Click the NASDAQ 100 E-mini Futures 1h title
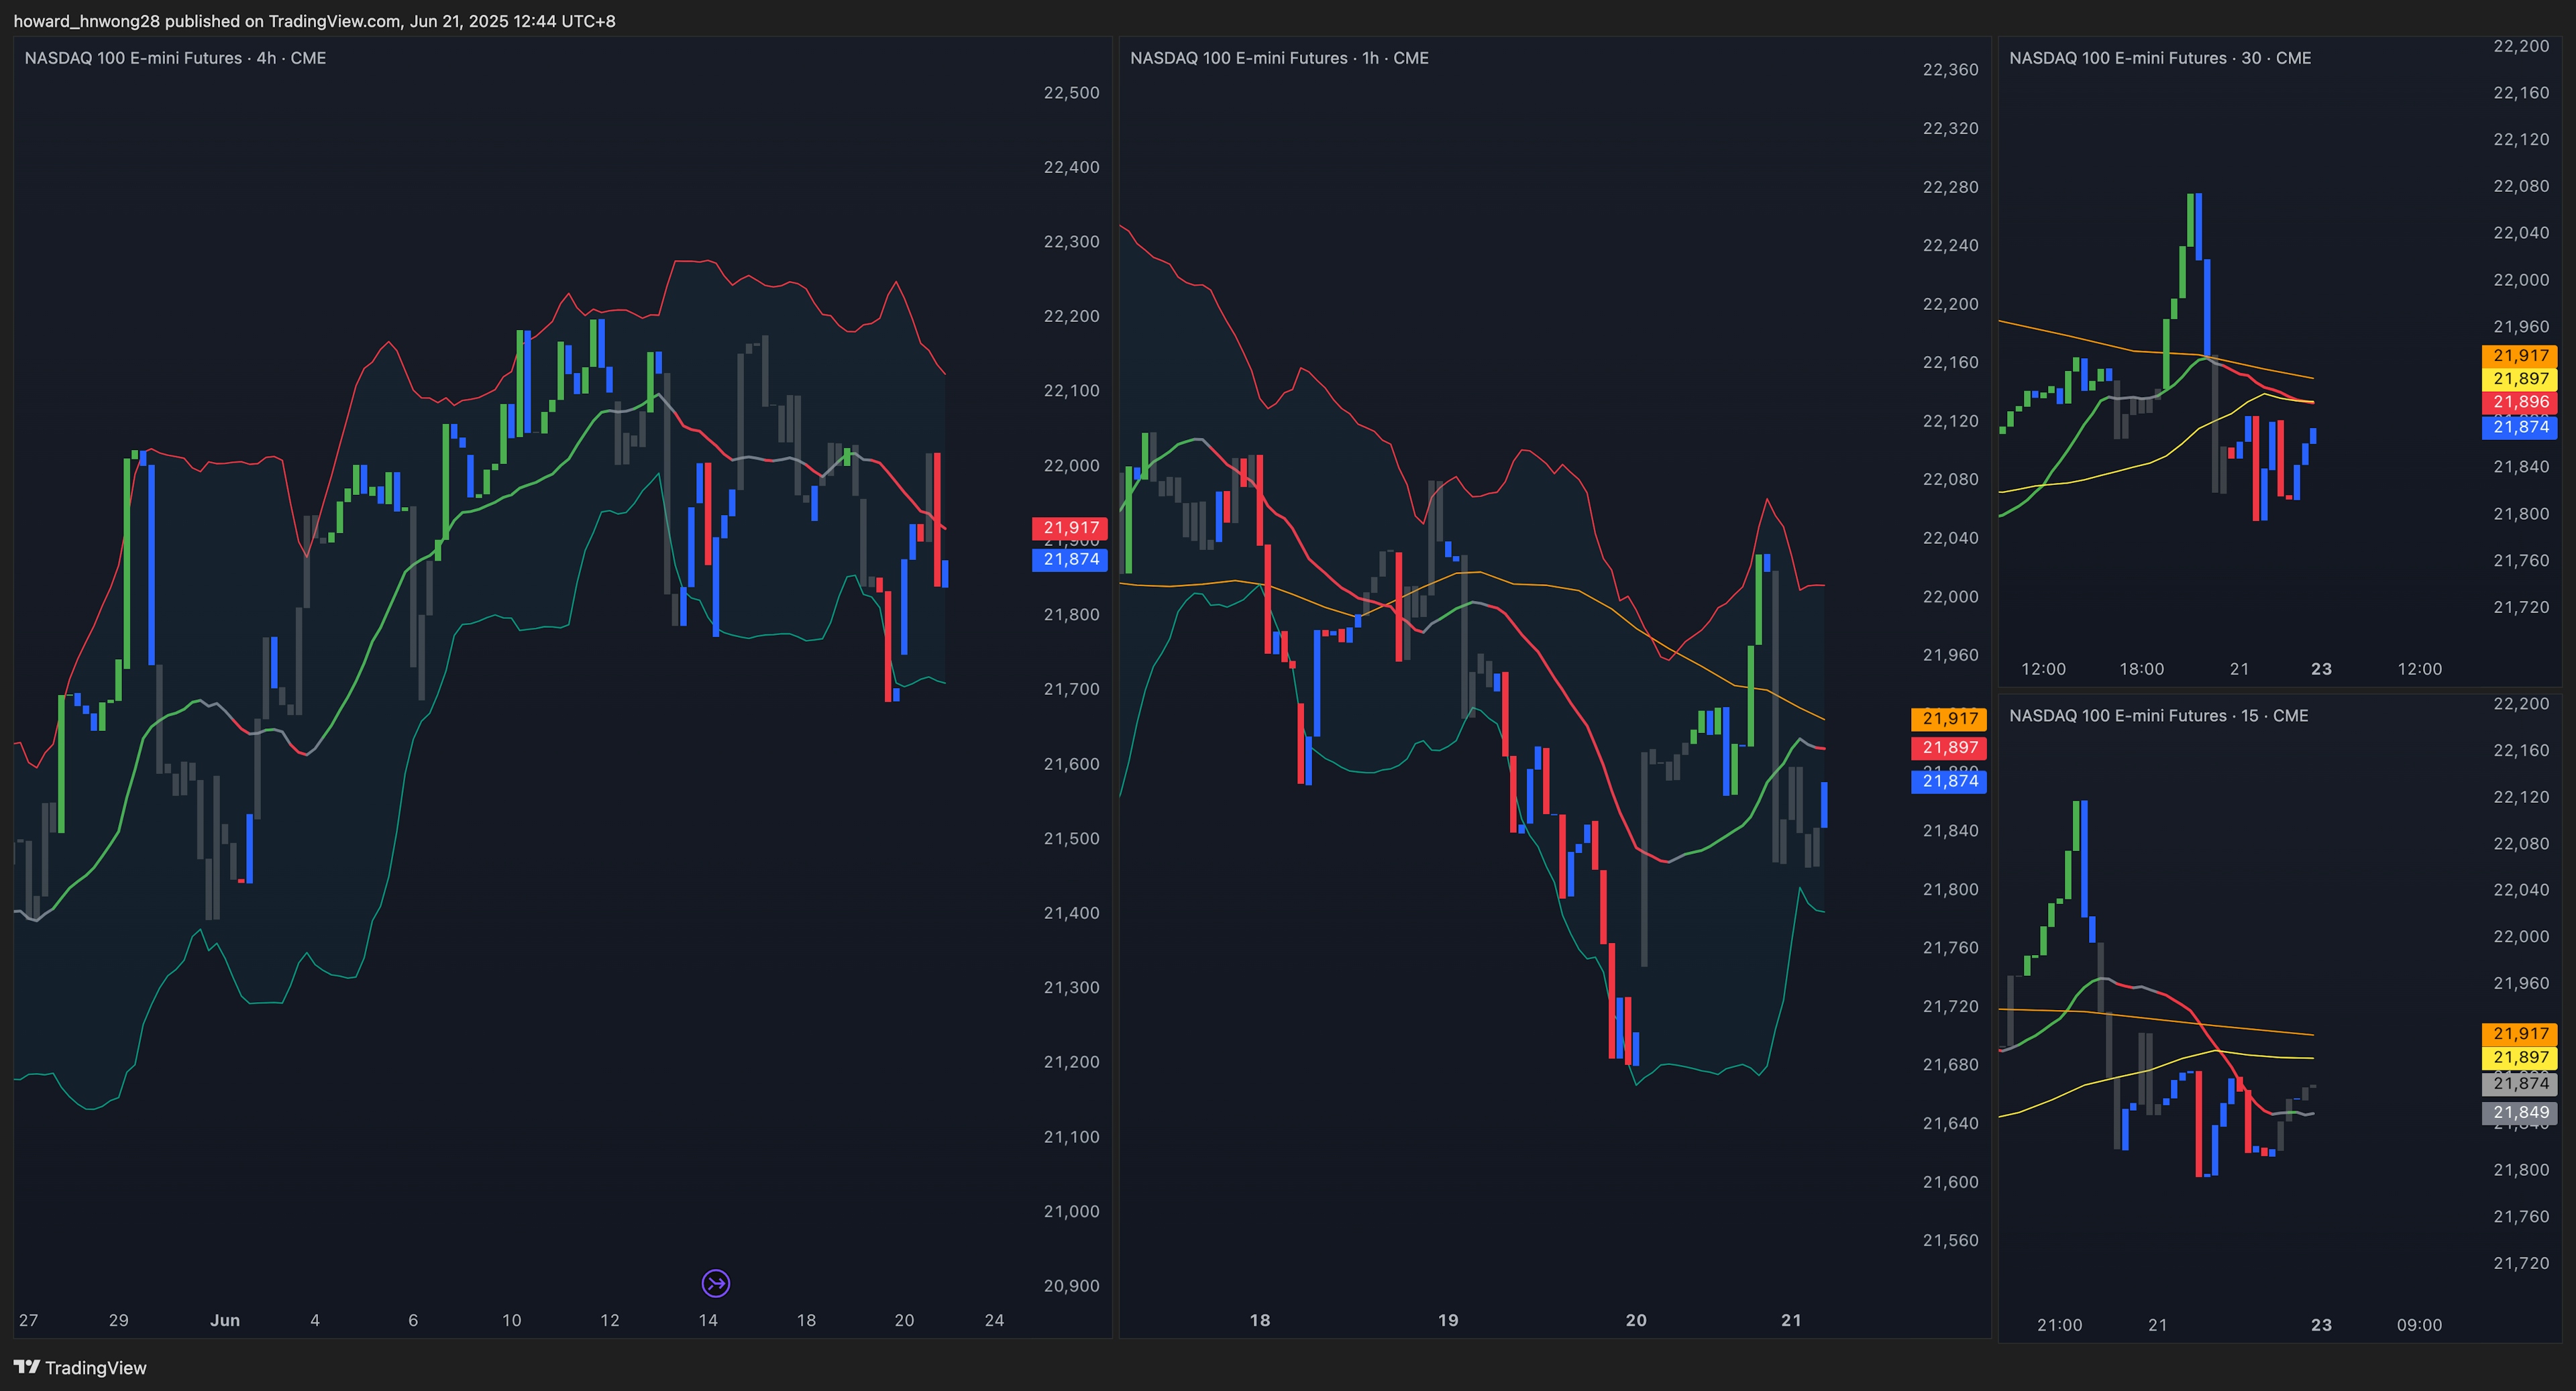The image size is (2576, 1391). point(1279,58)
